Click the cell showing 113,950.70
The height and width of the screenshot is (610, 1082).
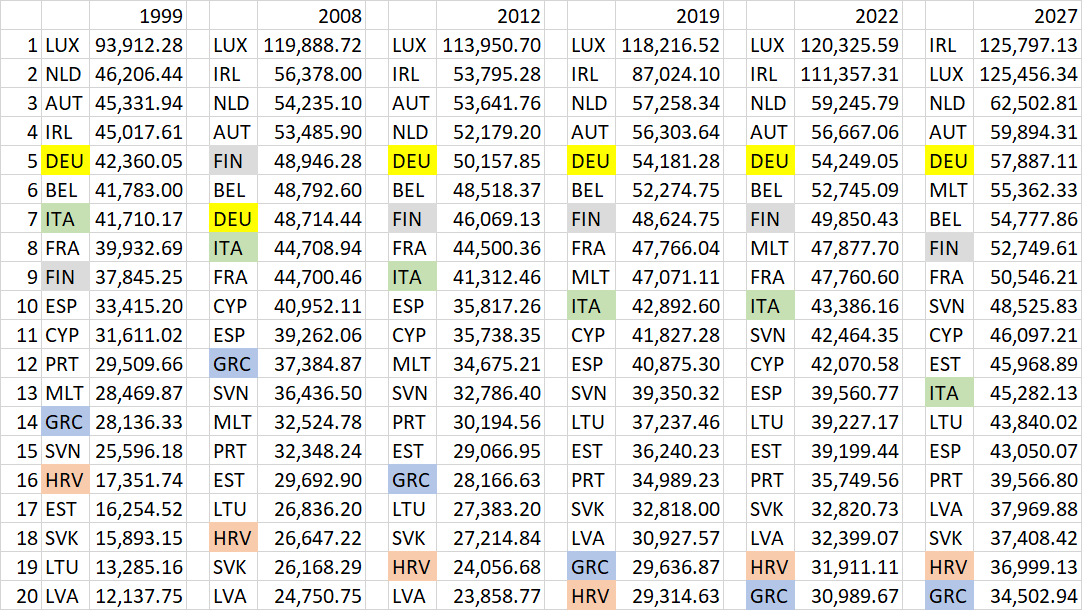491,45
